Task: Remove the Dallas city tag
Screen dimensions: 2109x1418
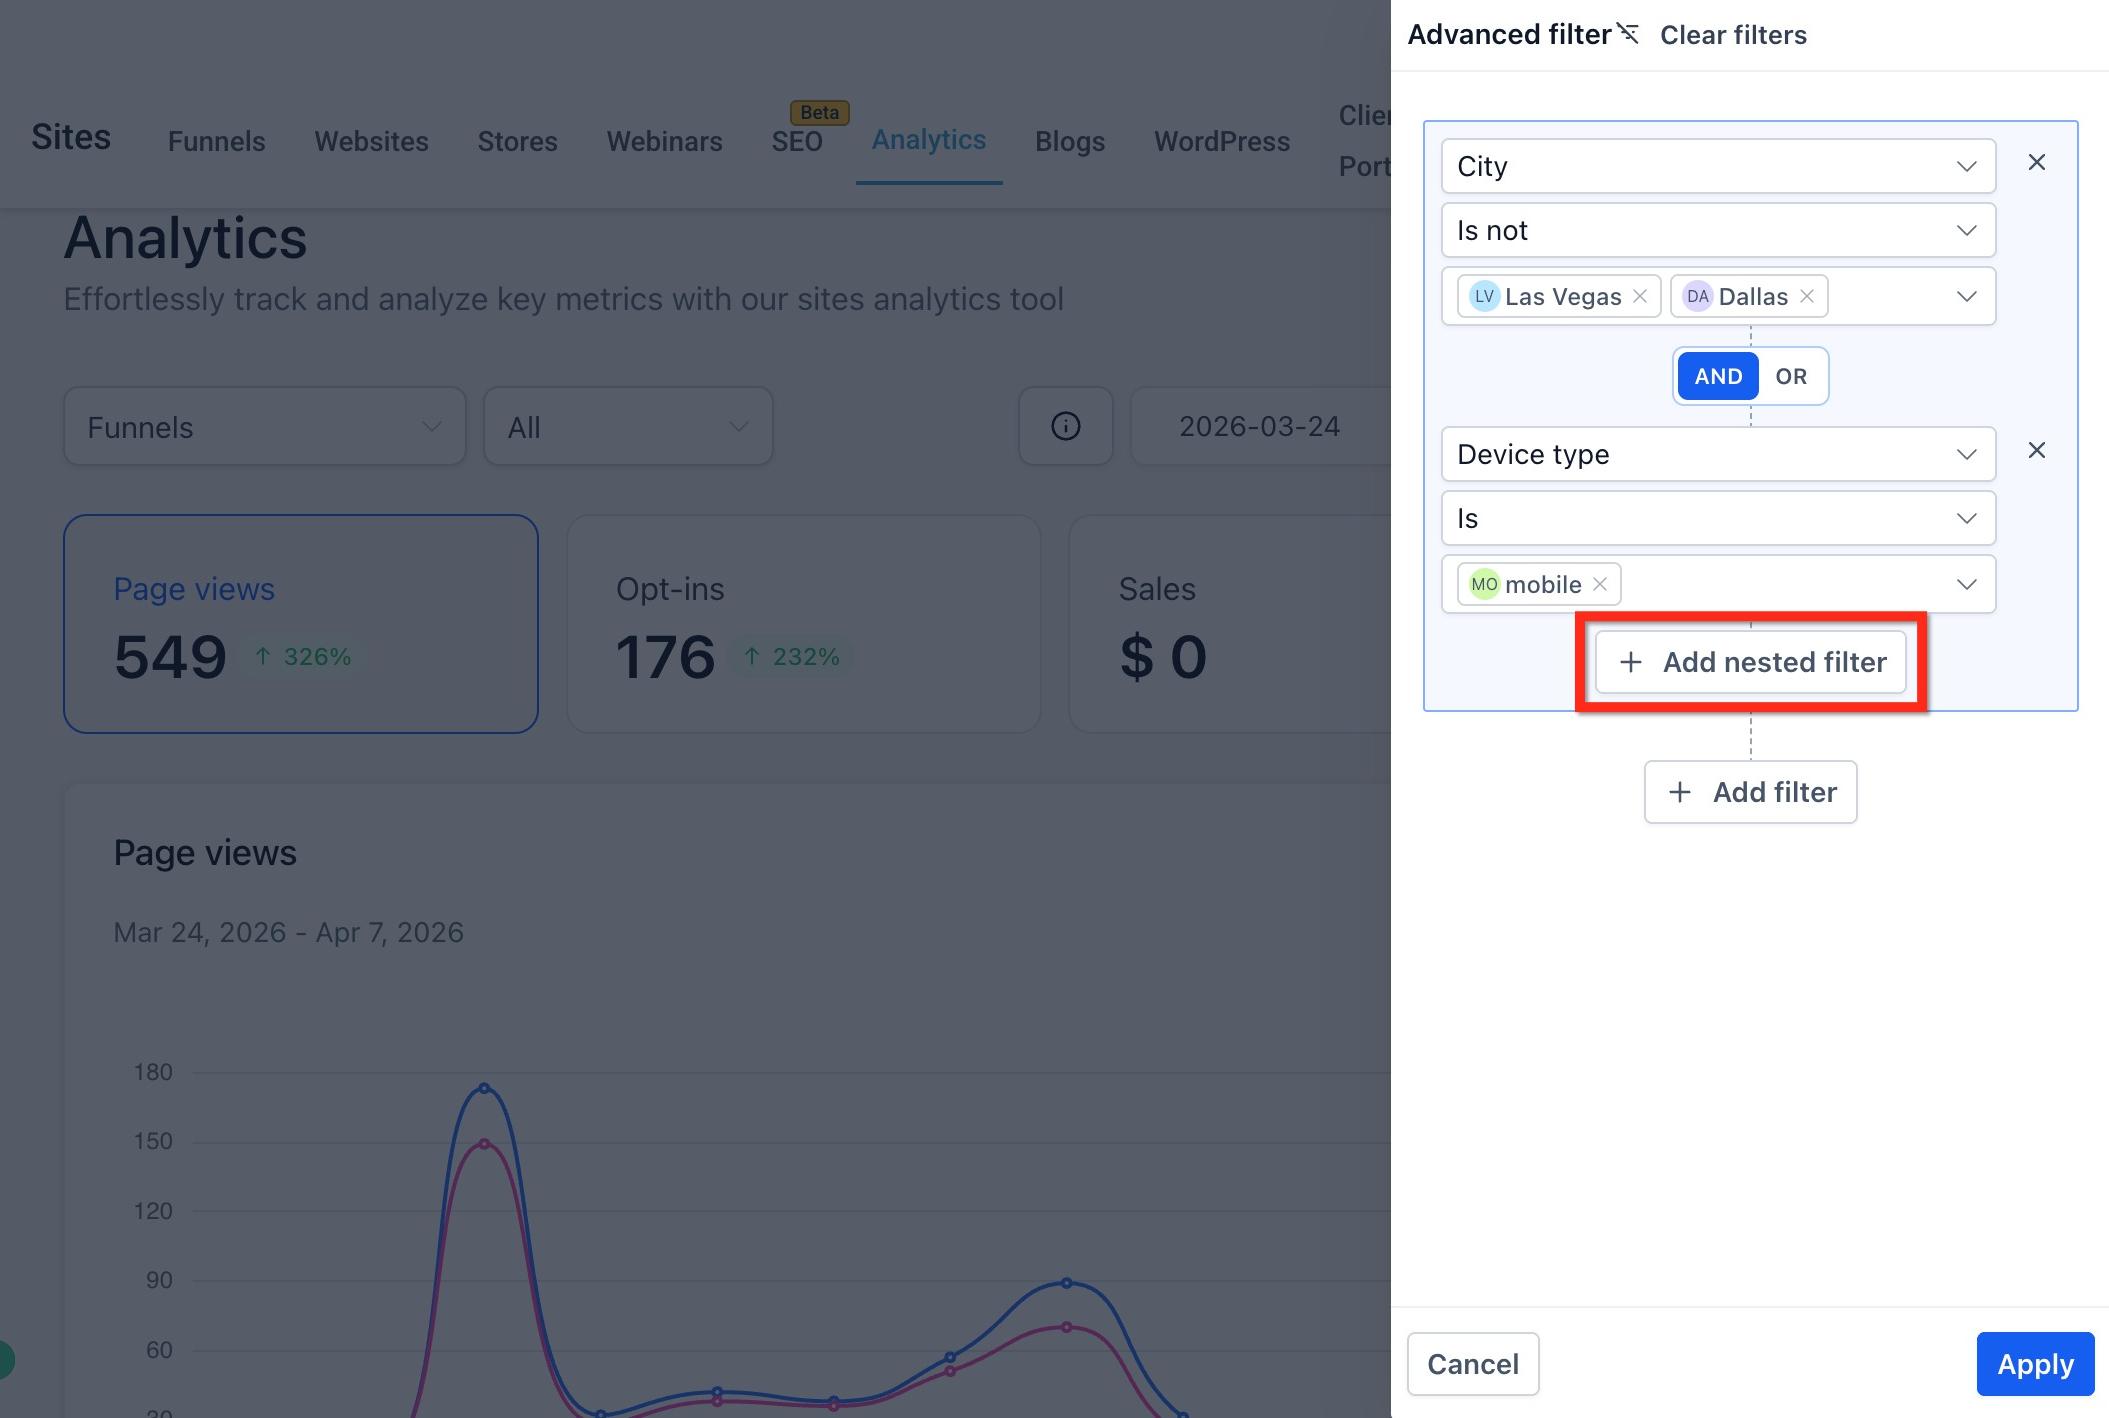Action: (1807, 296)
